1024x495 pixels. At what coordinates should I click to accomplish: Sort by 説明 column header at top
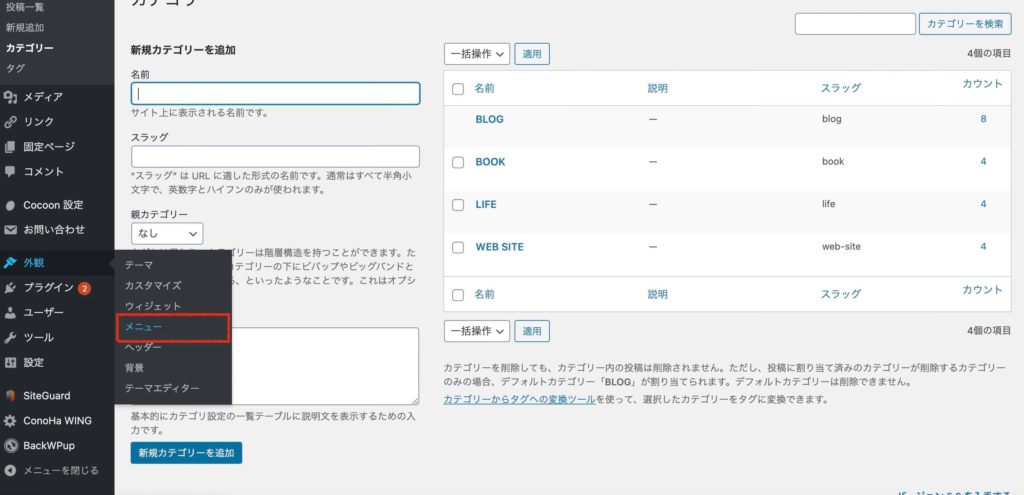(658, 88)
